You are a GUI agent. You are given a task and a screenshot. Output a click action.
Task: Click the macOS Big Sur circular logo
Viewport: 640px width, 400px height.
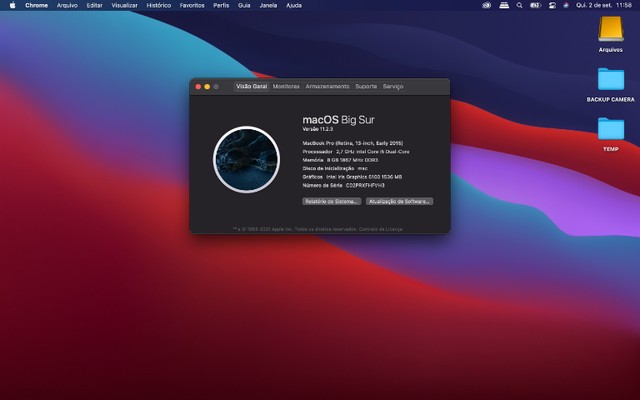pyautogui.click(x=247, y=159)
